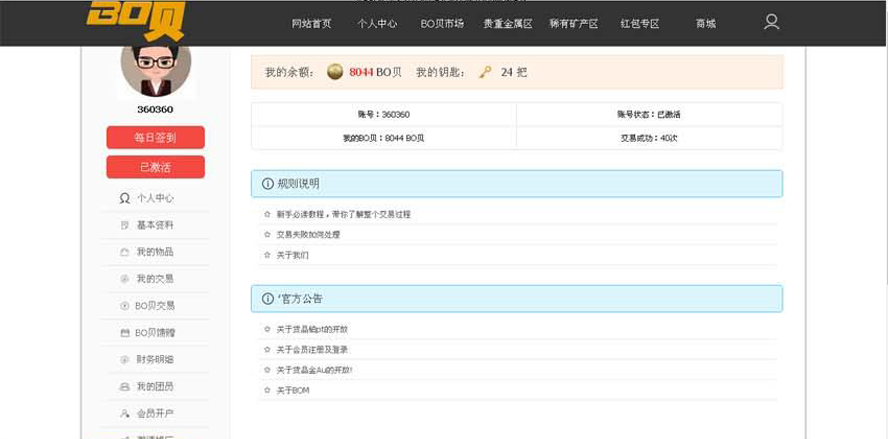Open BO贝交易 in the sidebar
This screenshot has width=888, height=439.
pyautogui.click(x=156, y=306)
